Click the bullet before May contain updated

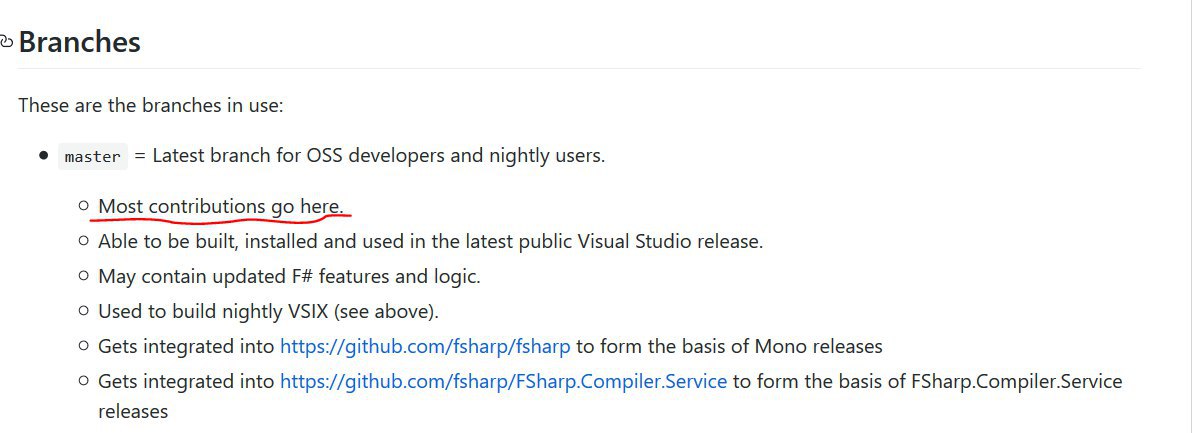point(84,276)
